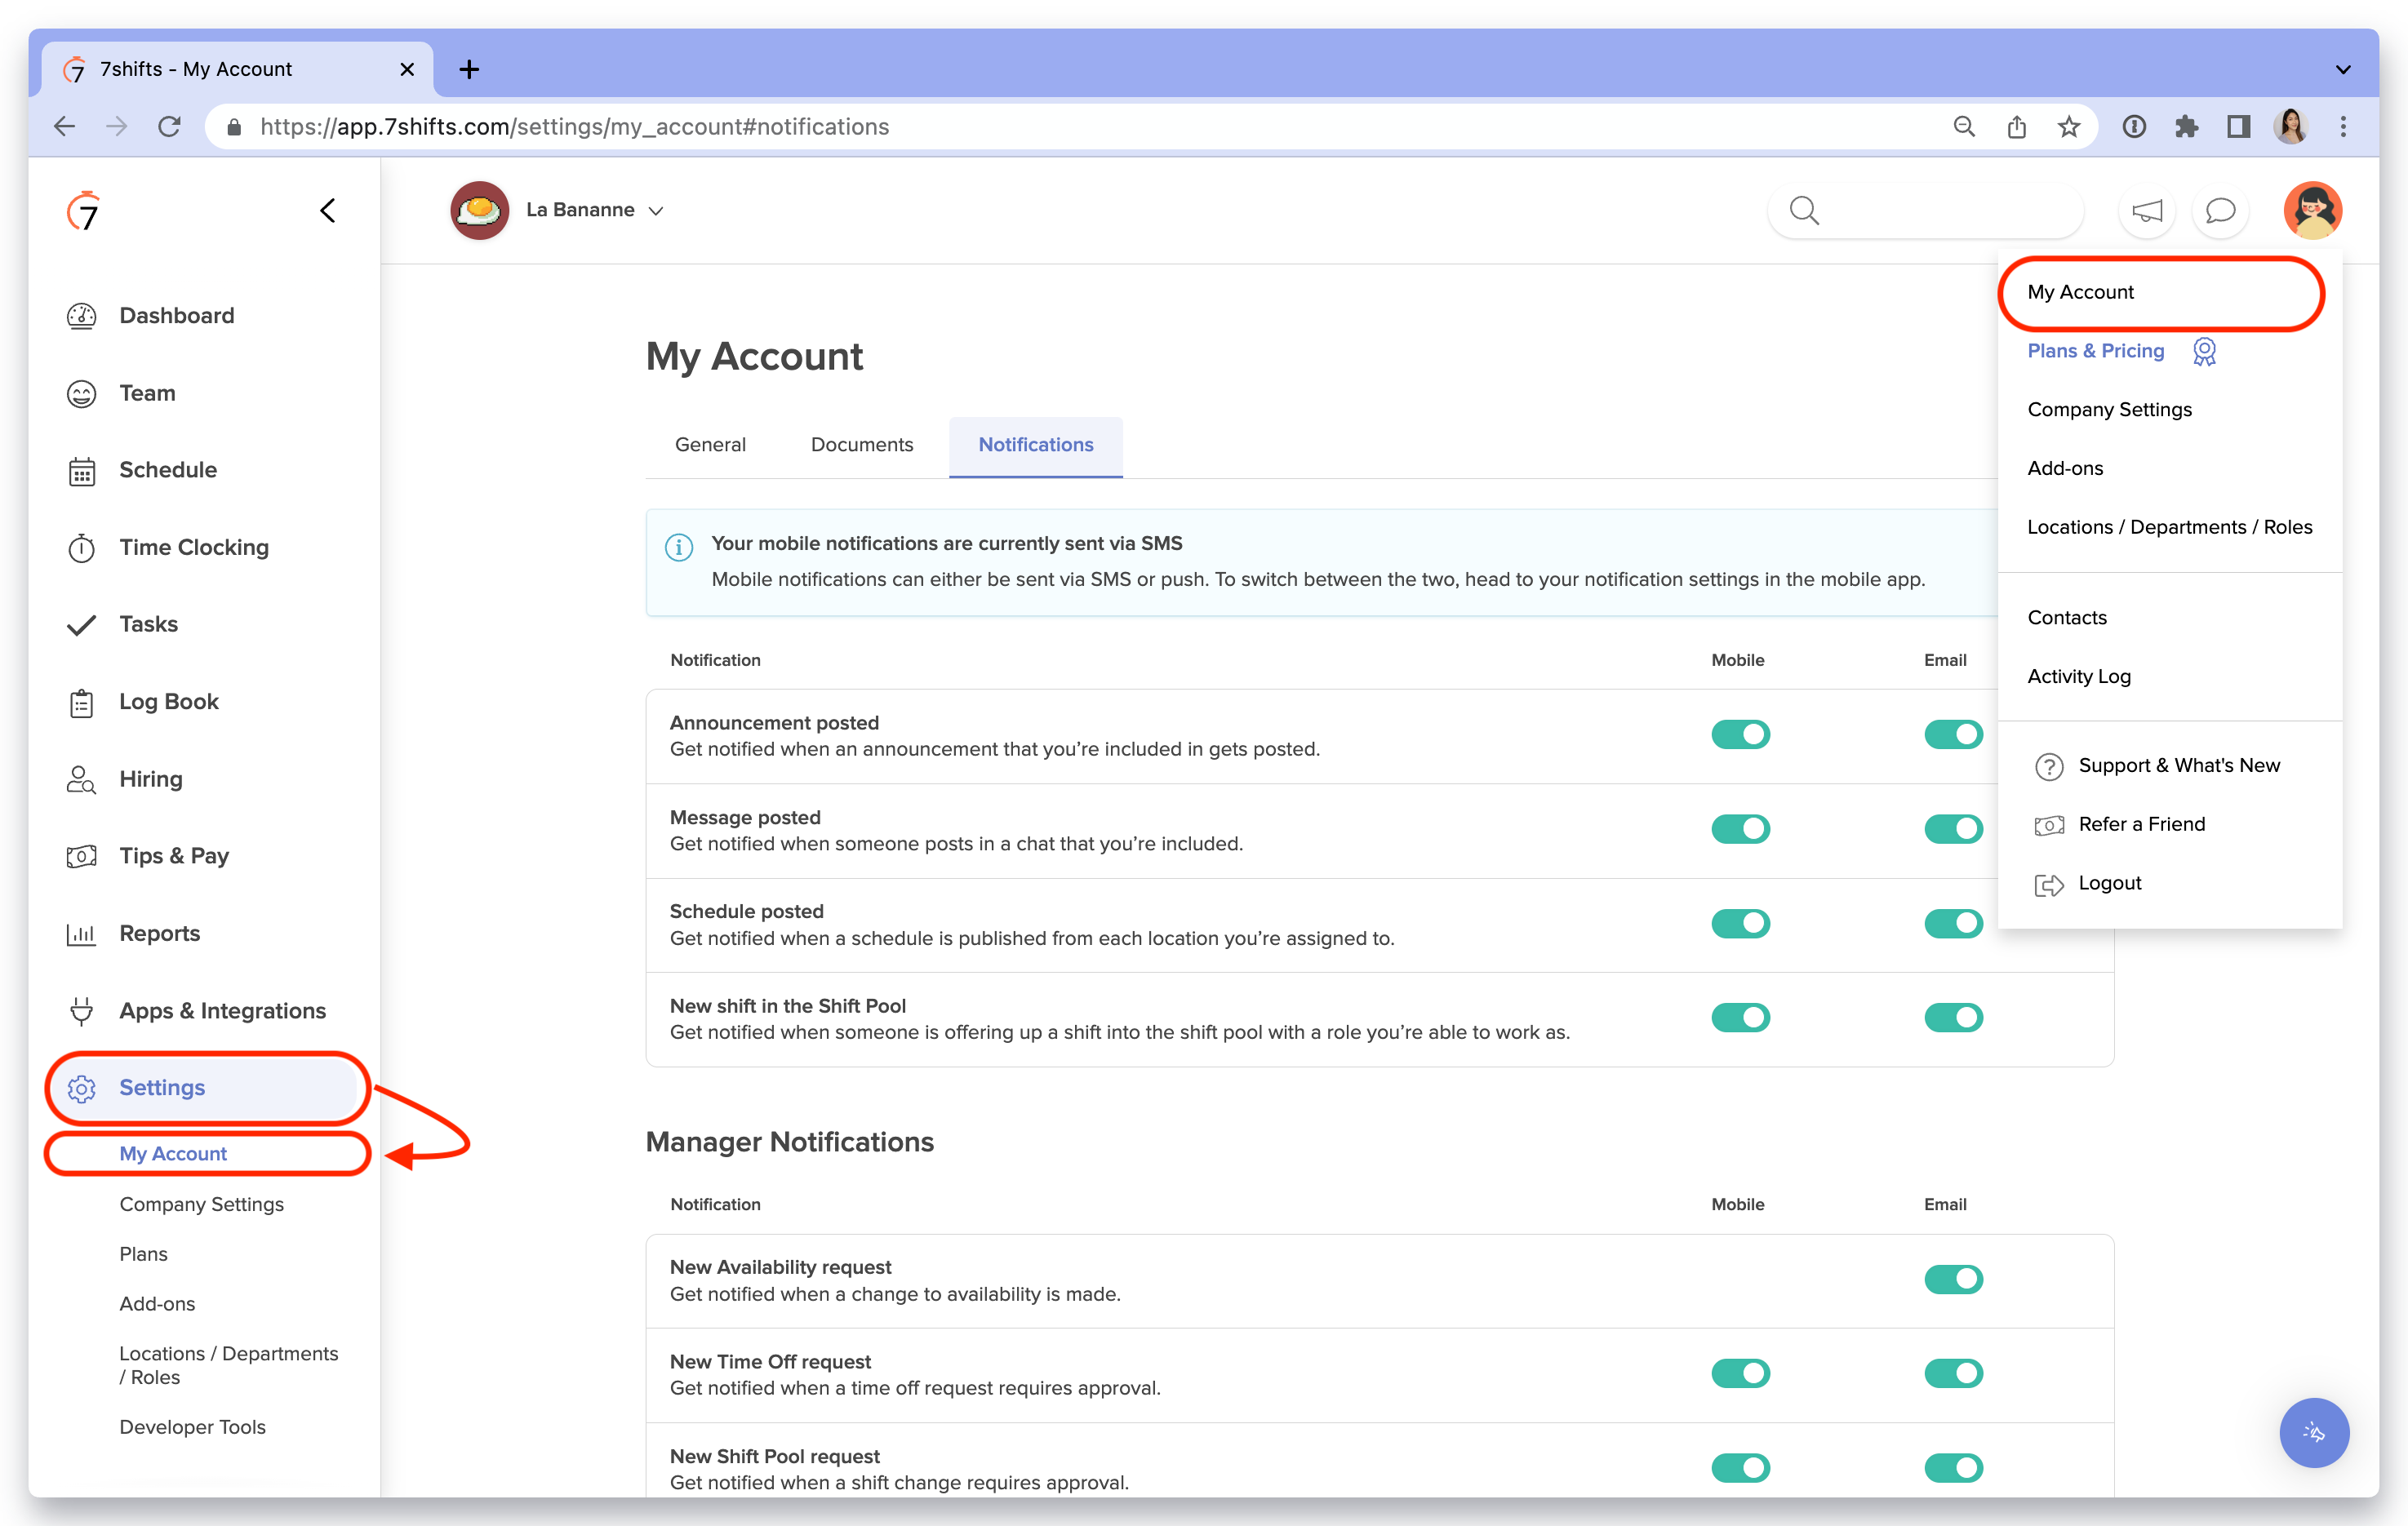Open Company Settings from profile menu

(x=2109, y=410)
